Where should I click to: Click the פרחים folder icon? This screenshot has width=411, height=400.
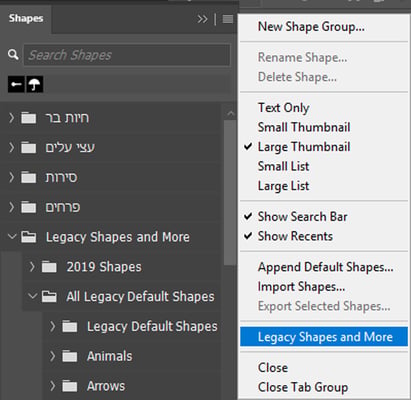tap(29, 207)
